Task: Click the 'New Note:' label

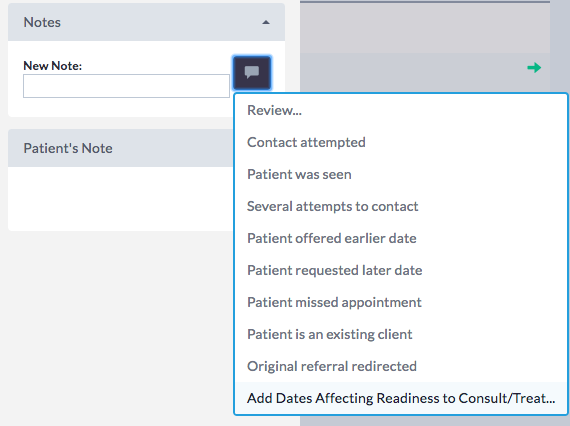Action: tap(53, 66)
